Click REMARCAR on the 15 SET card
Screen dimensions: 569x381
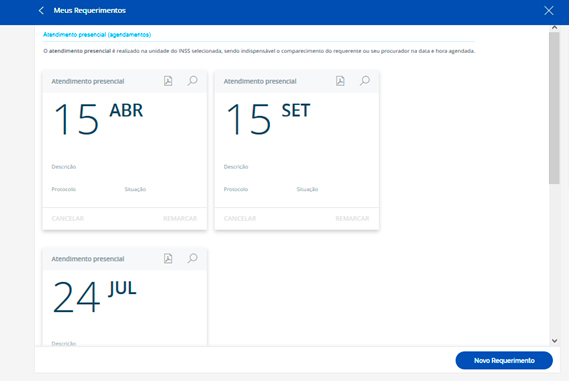coord(352,218)
